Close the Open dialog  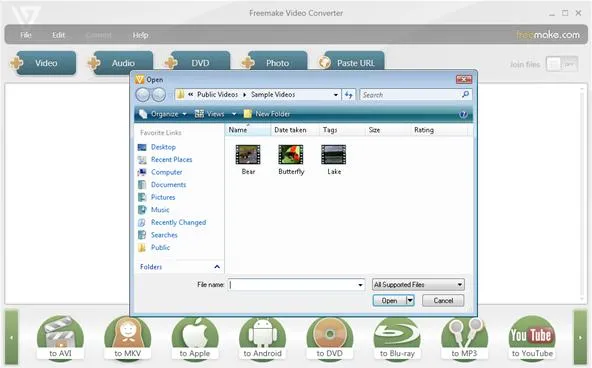[464, 79]
